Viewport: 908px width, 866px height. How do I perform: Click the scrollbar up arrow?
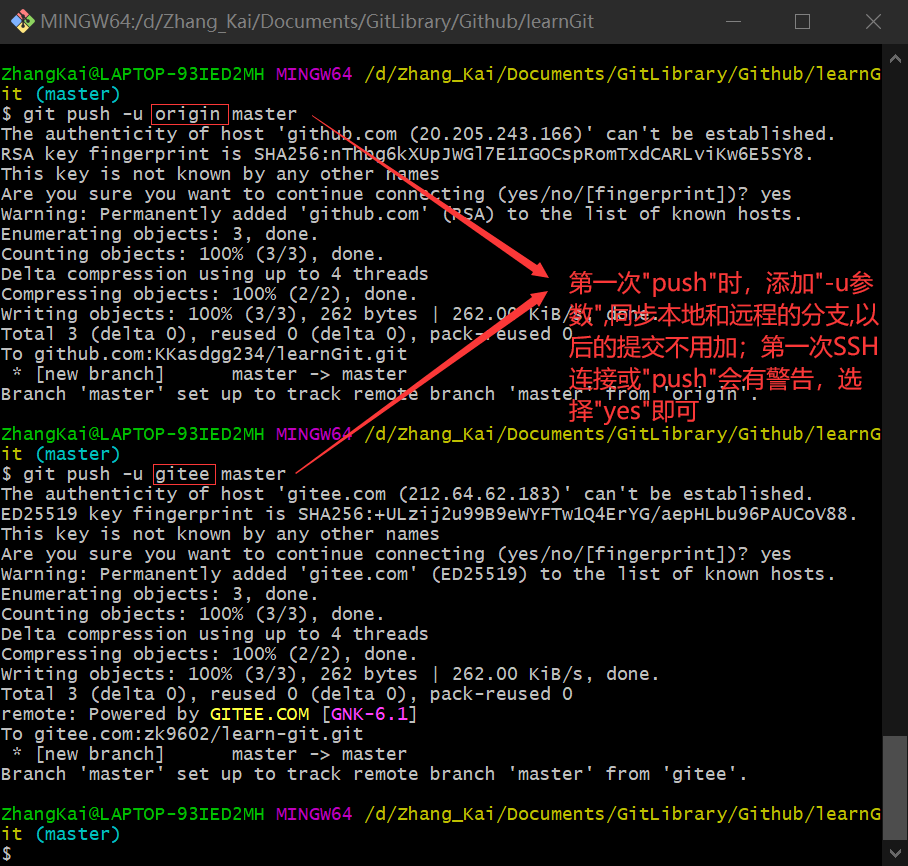click(895, 59)
